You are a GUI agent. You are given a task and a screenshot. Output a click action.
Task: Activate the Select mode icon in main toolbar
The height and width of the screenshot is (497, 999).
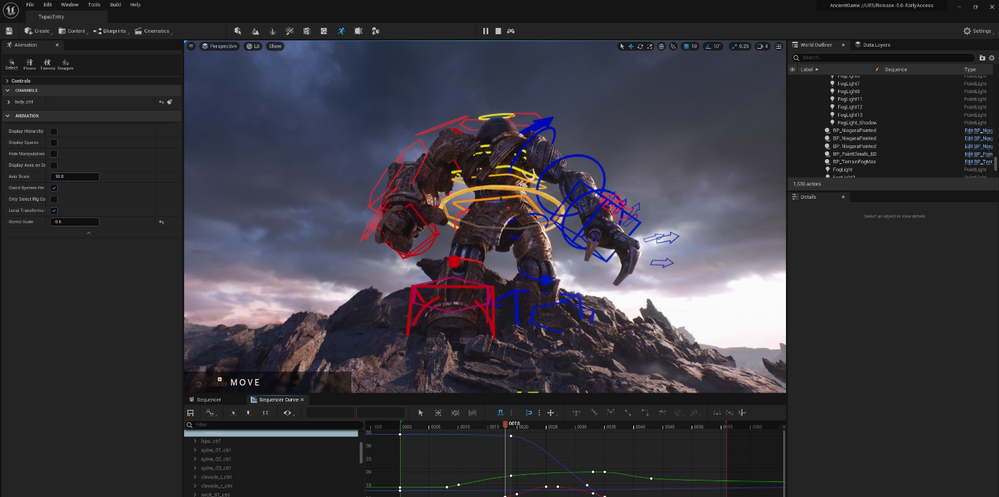[238, 31]
